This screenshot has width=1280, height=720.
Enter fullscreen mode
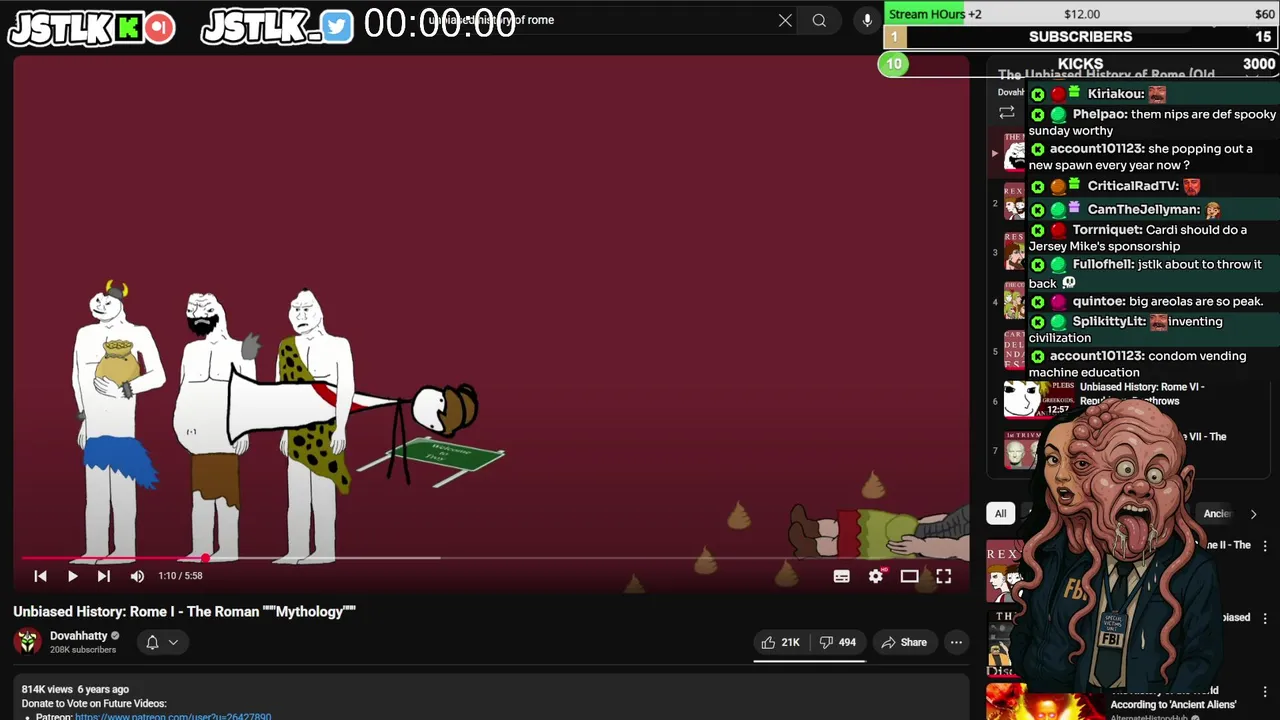click(x=943, y=576)
